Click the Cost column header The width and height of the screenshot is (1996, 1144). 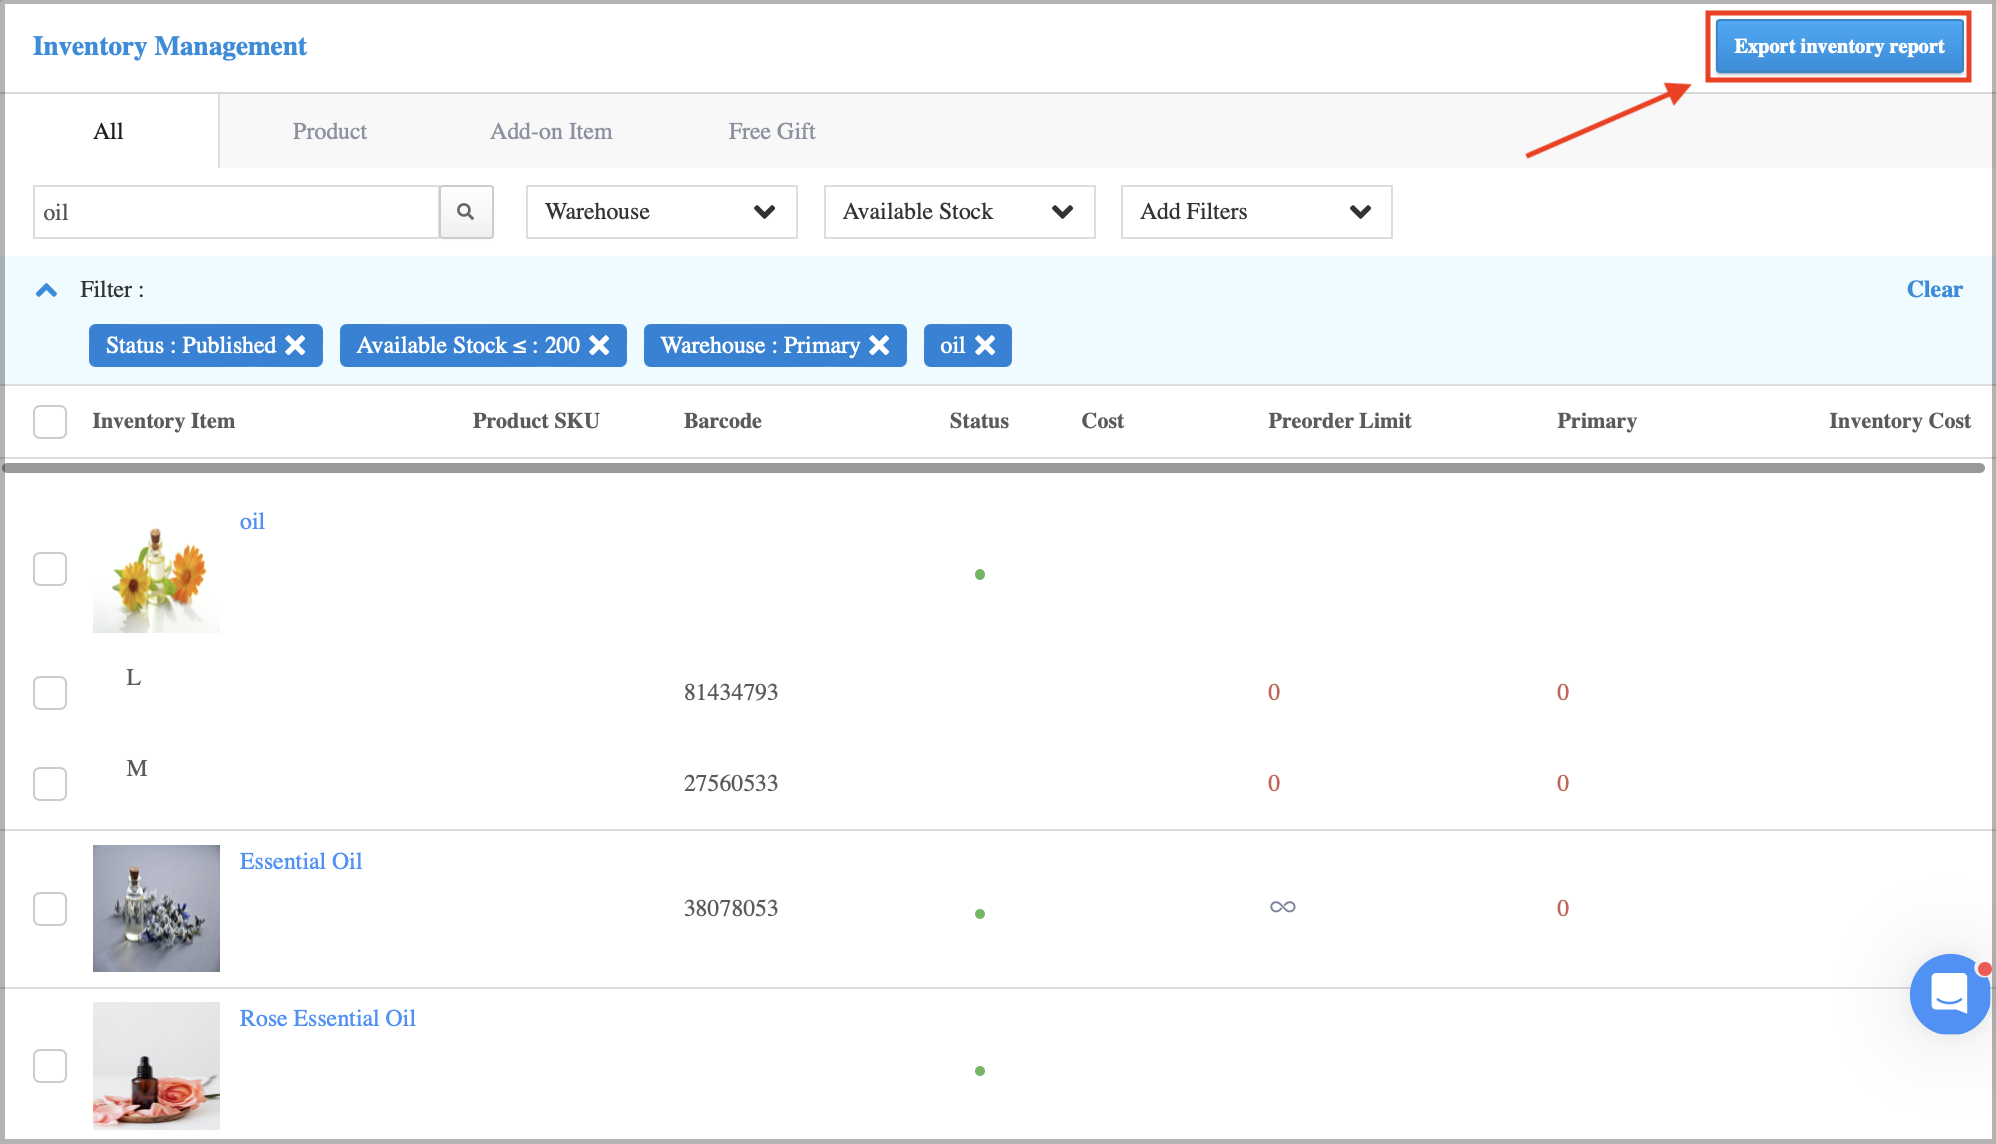tap(1102, 421)
